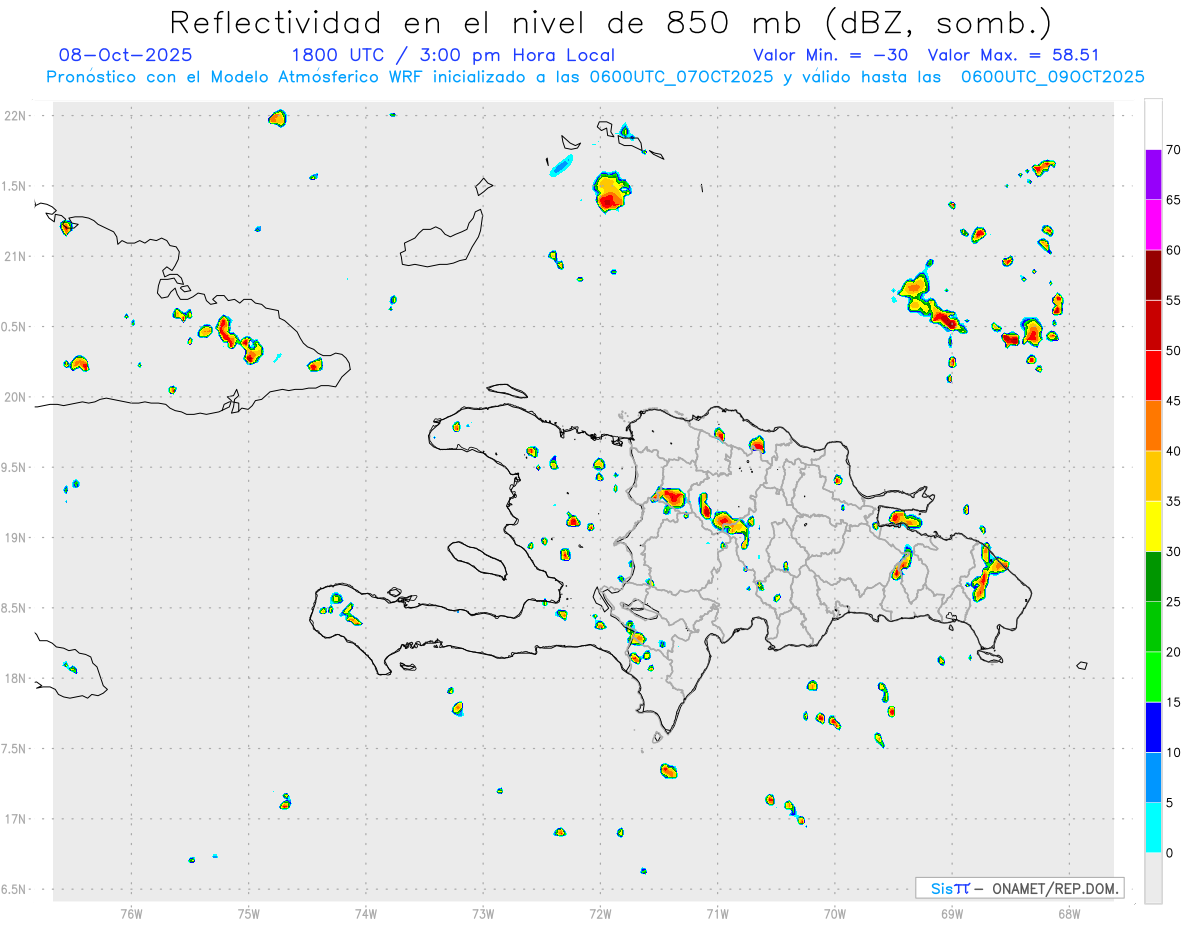Click the colorbar value label "45"
1200x927 pixels.
coord(1174,401)
